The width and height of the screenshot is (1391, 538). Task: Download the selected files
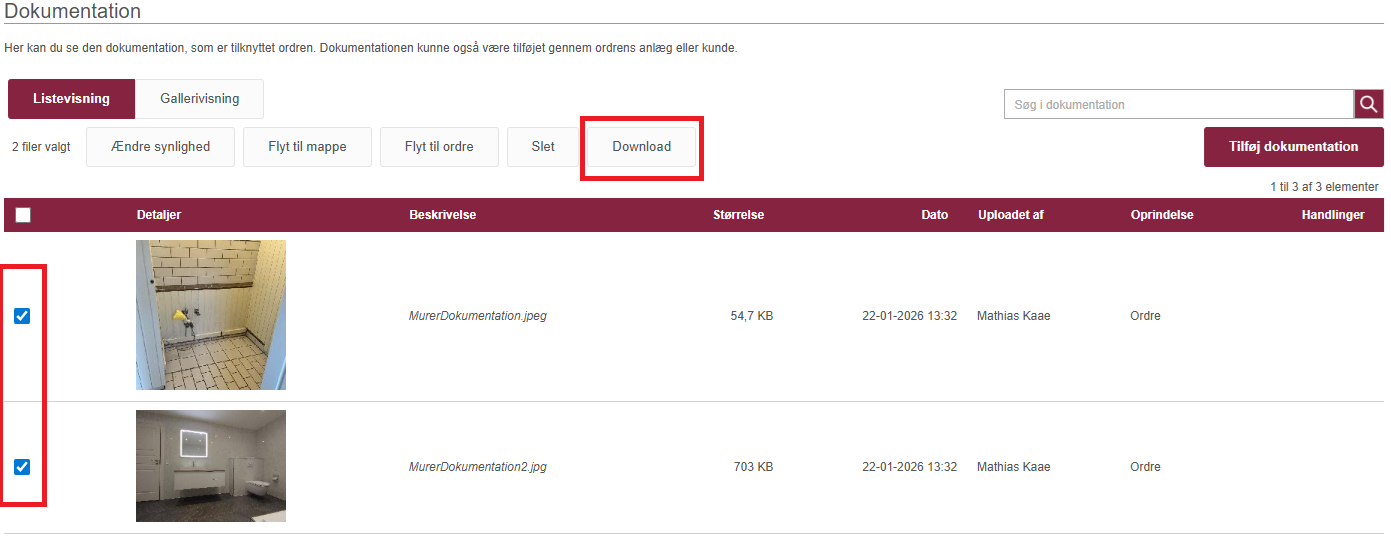(x=641, y=146)
